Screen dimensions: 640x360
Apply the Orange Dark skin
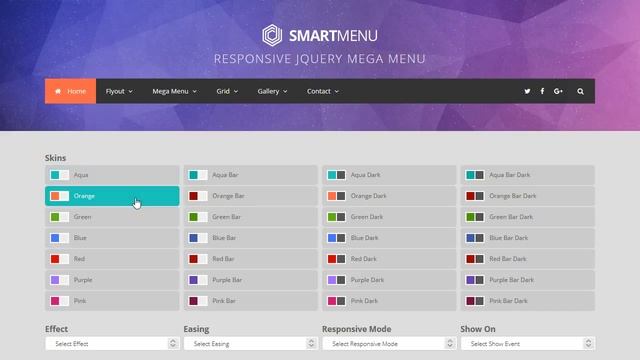click(389, 196)
